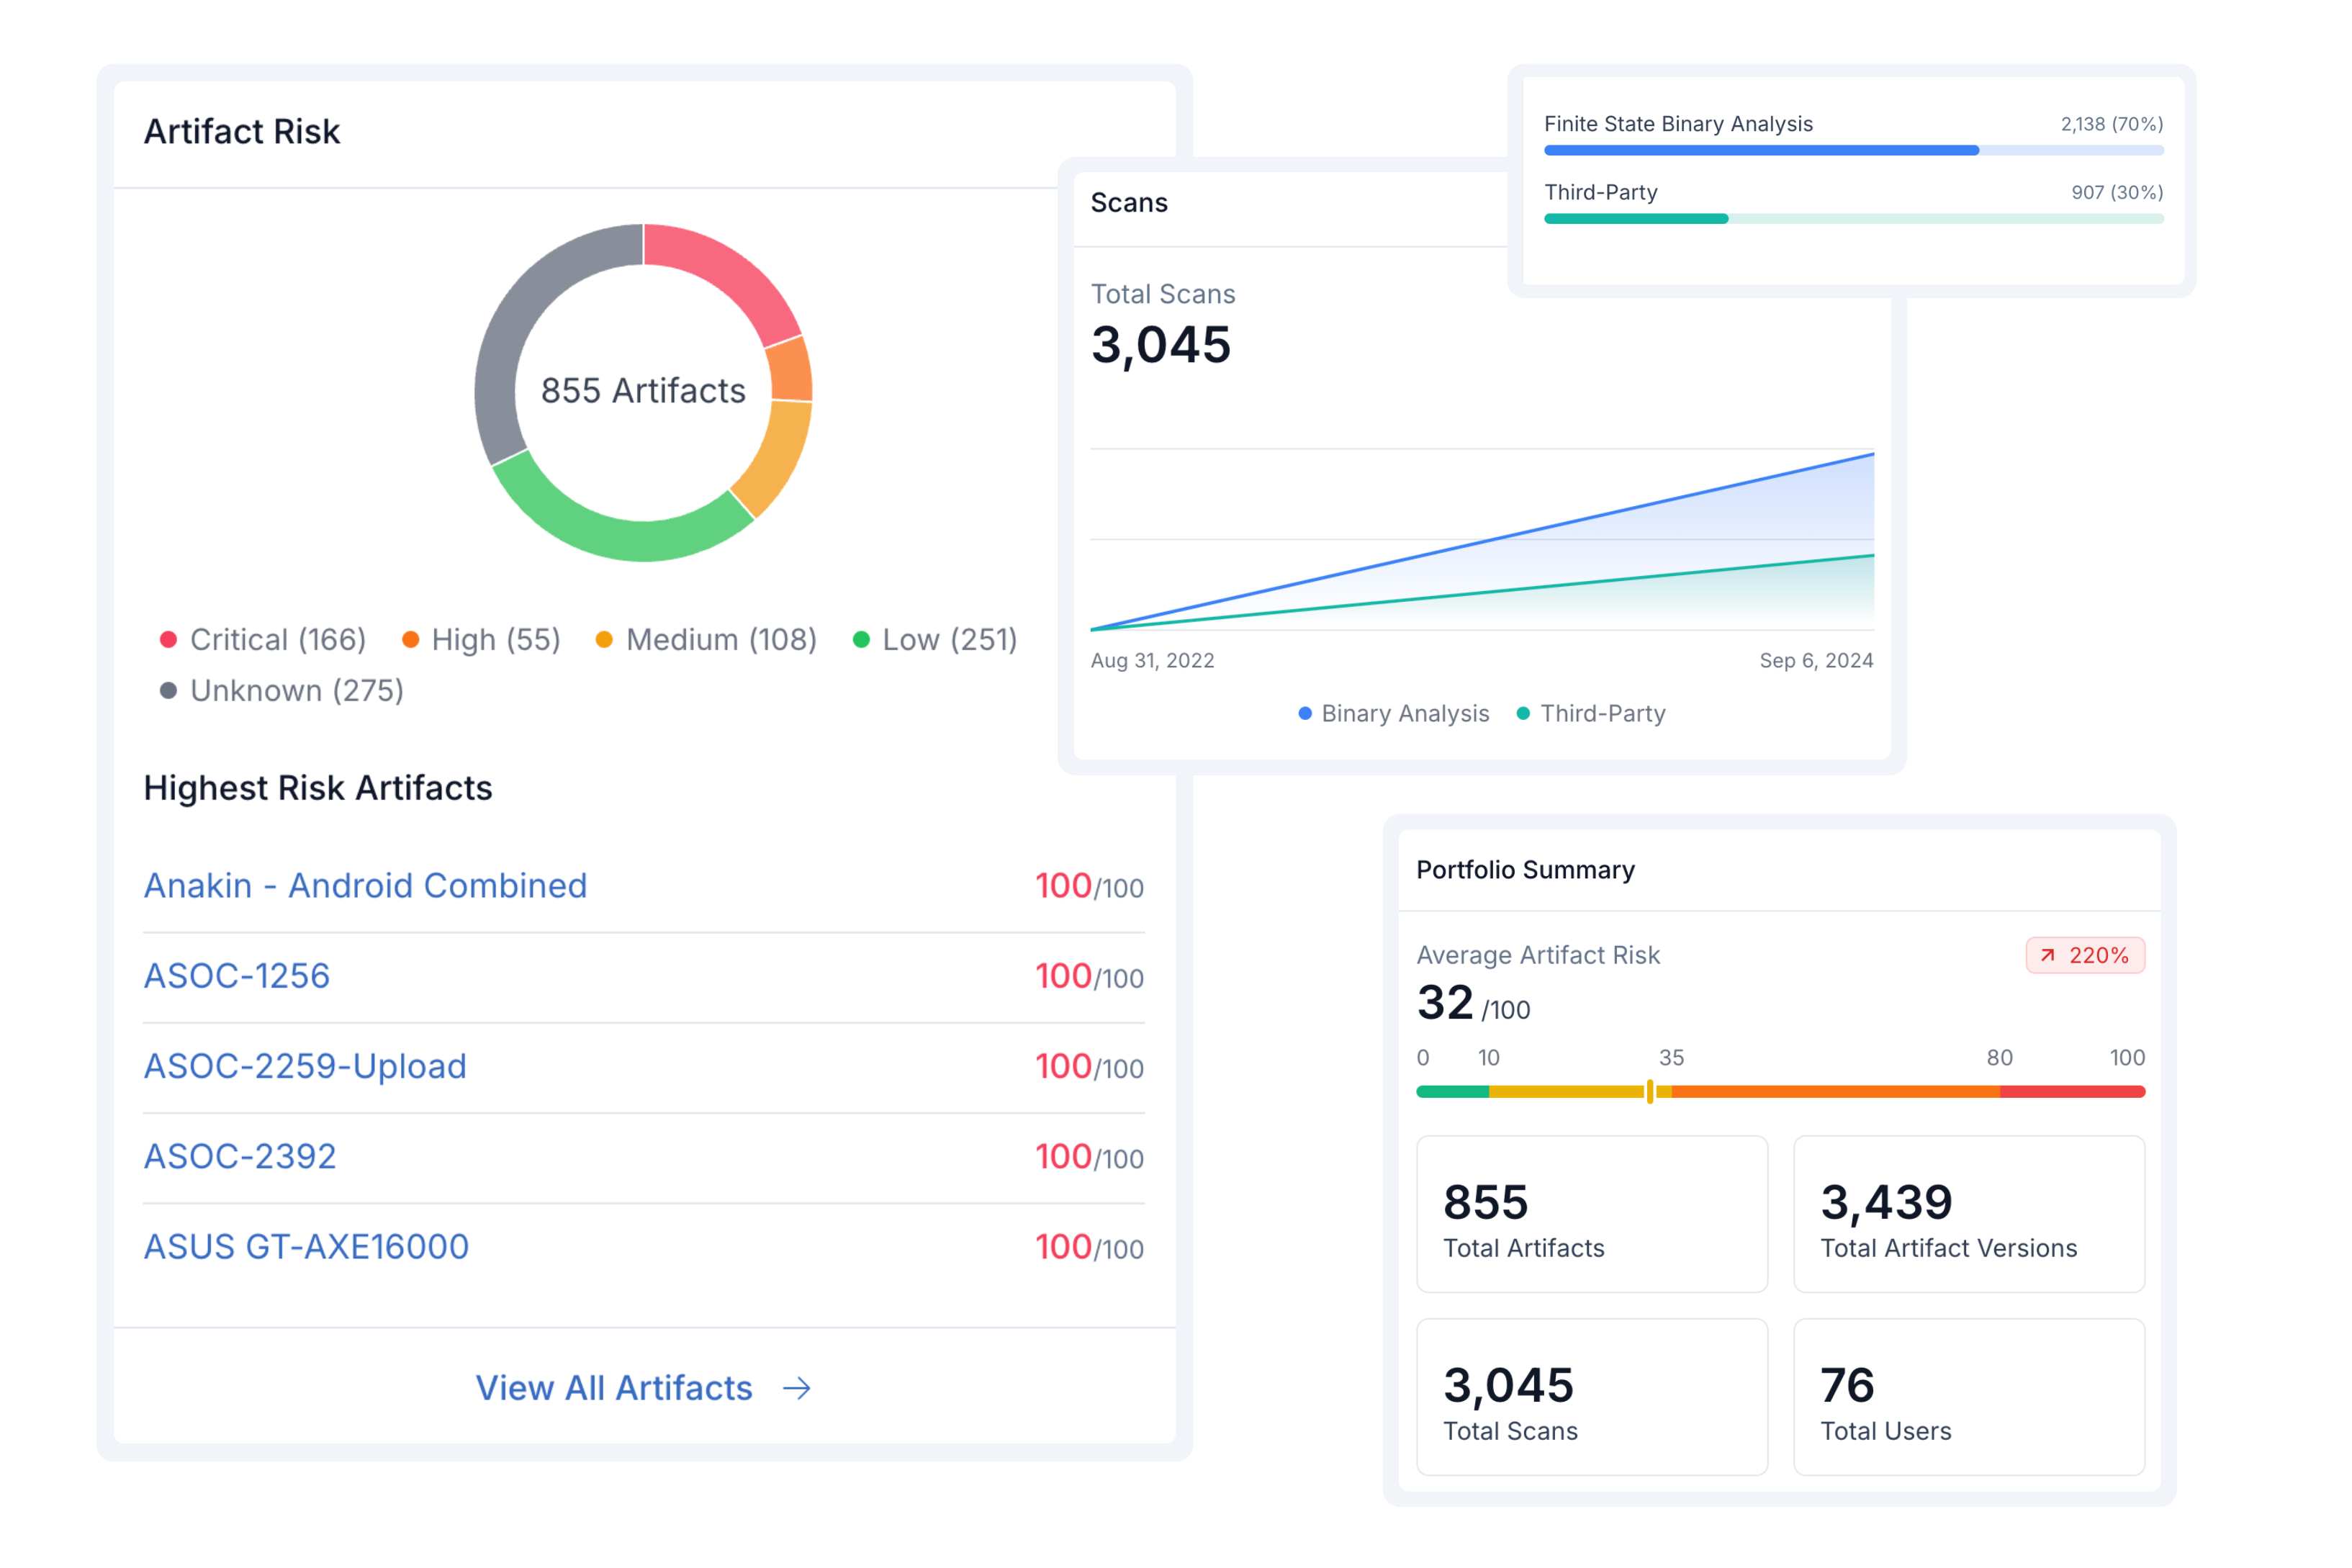Toggle the Third-Party series legend label
Image resolution: width=2352 pixels, height=1568 pixels.
1602,714
